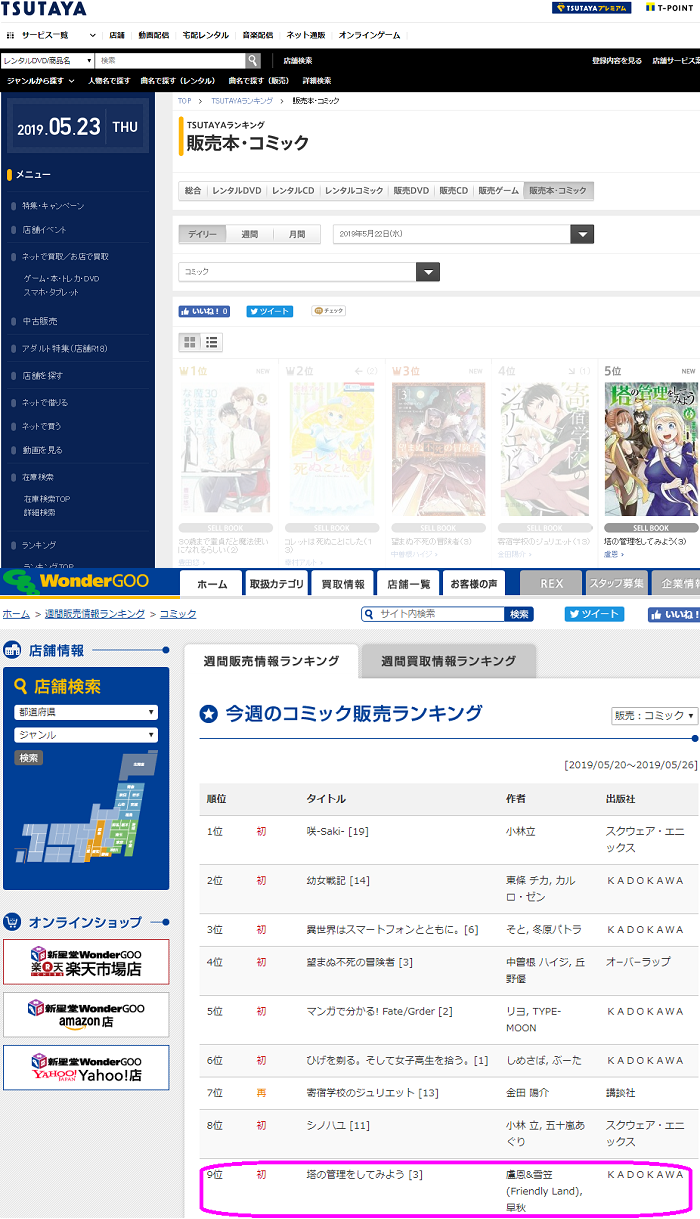The width and height of the screenshot is (700, 1219).
Task: Switch to the 販売ゲーム tab
Action: click(x=498, y=191)
